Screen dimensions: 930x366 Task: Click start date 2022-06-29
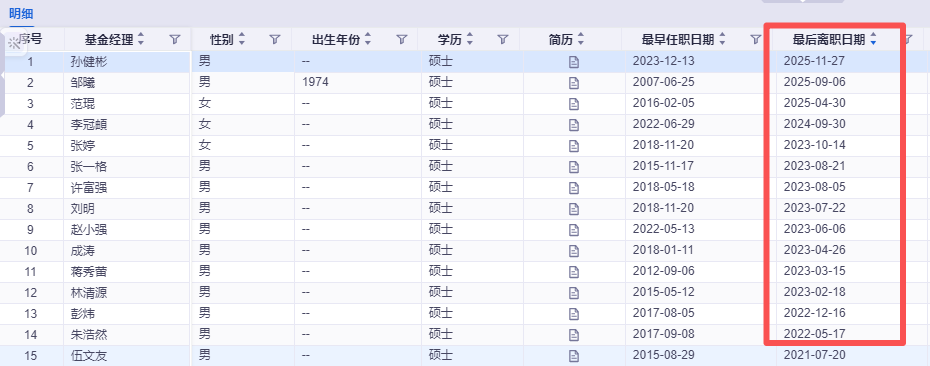(x=664, y=124)
